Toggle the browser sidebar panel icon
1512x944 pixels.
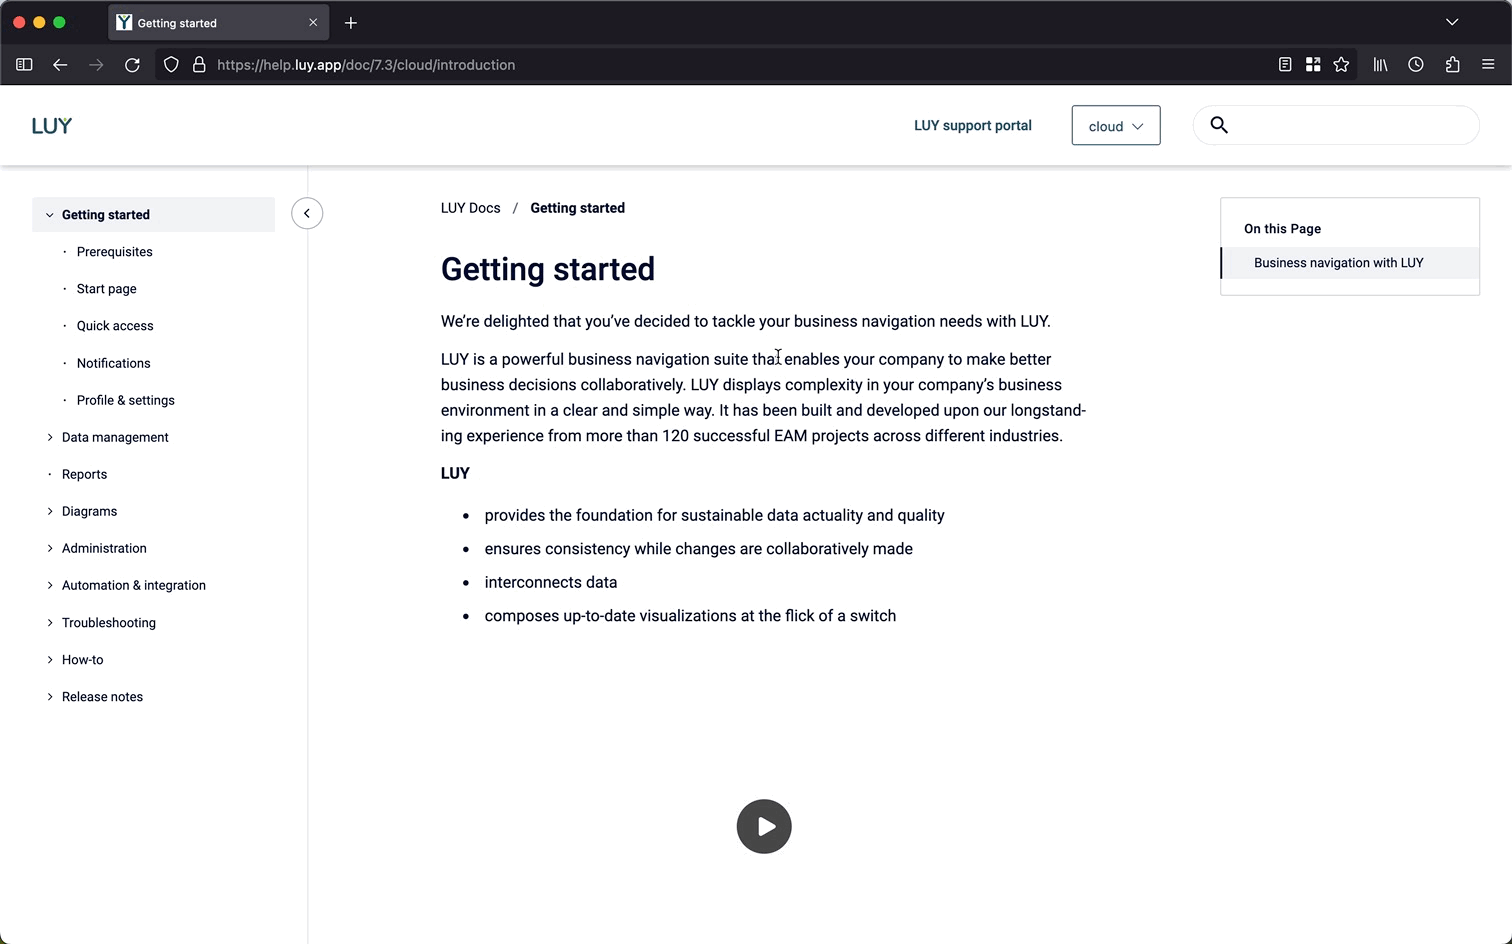25,65
